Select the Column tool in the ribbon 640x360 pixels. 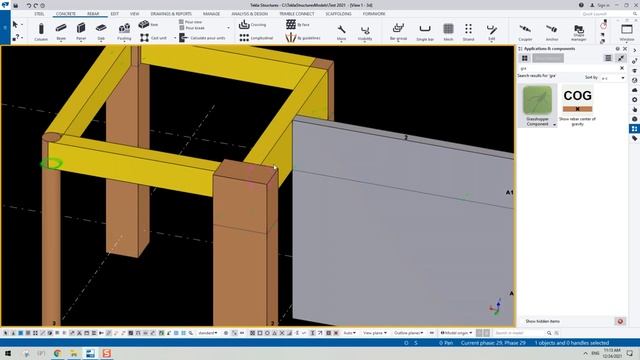pyautogui.click(x=41, y=31)
